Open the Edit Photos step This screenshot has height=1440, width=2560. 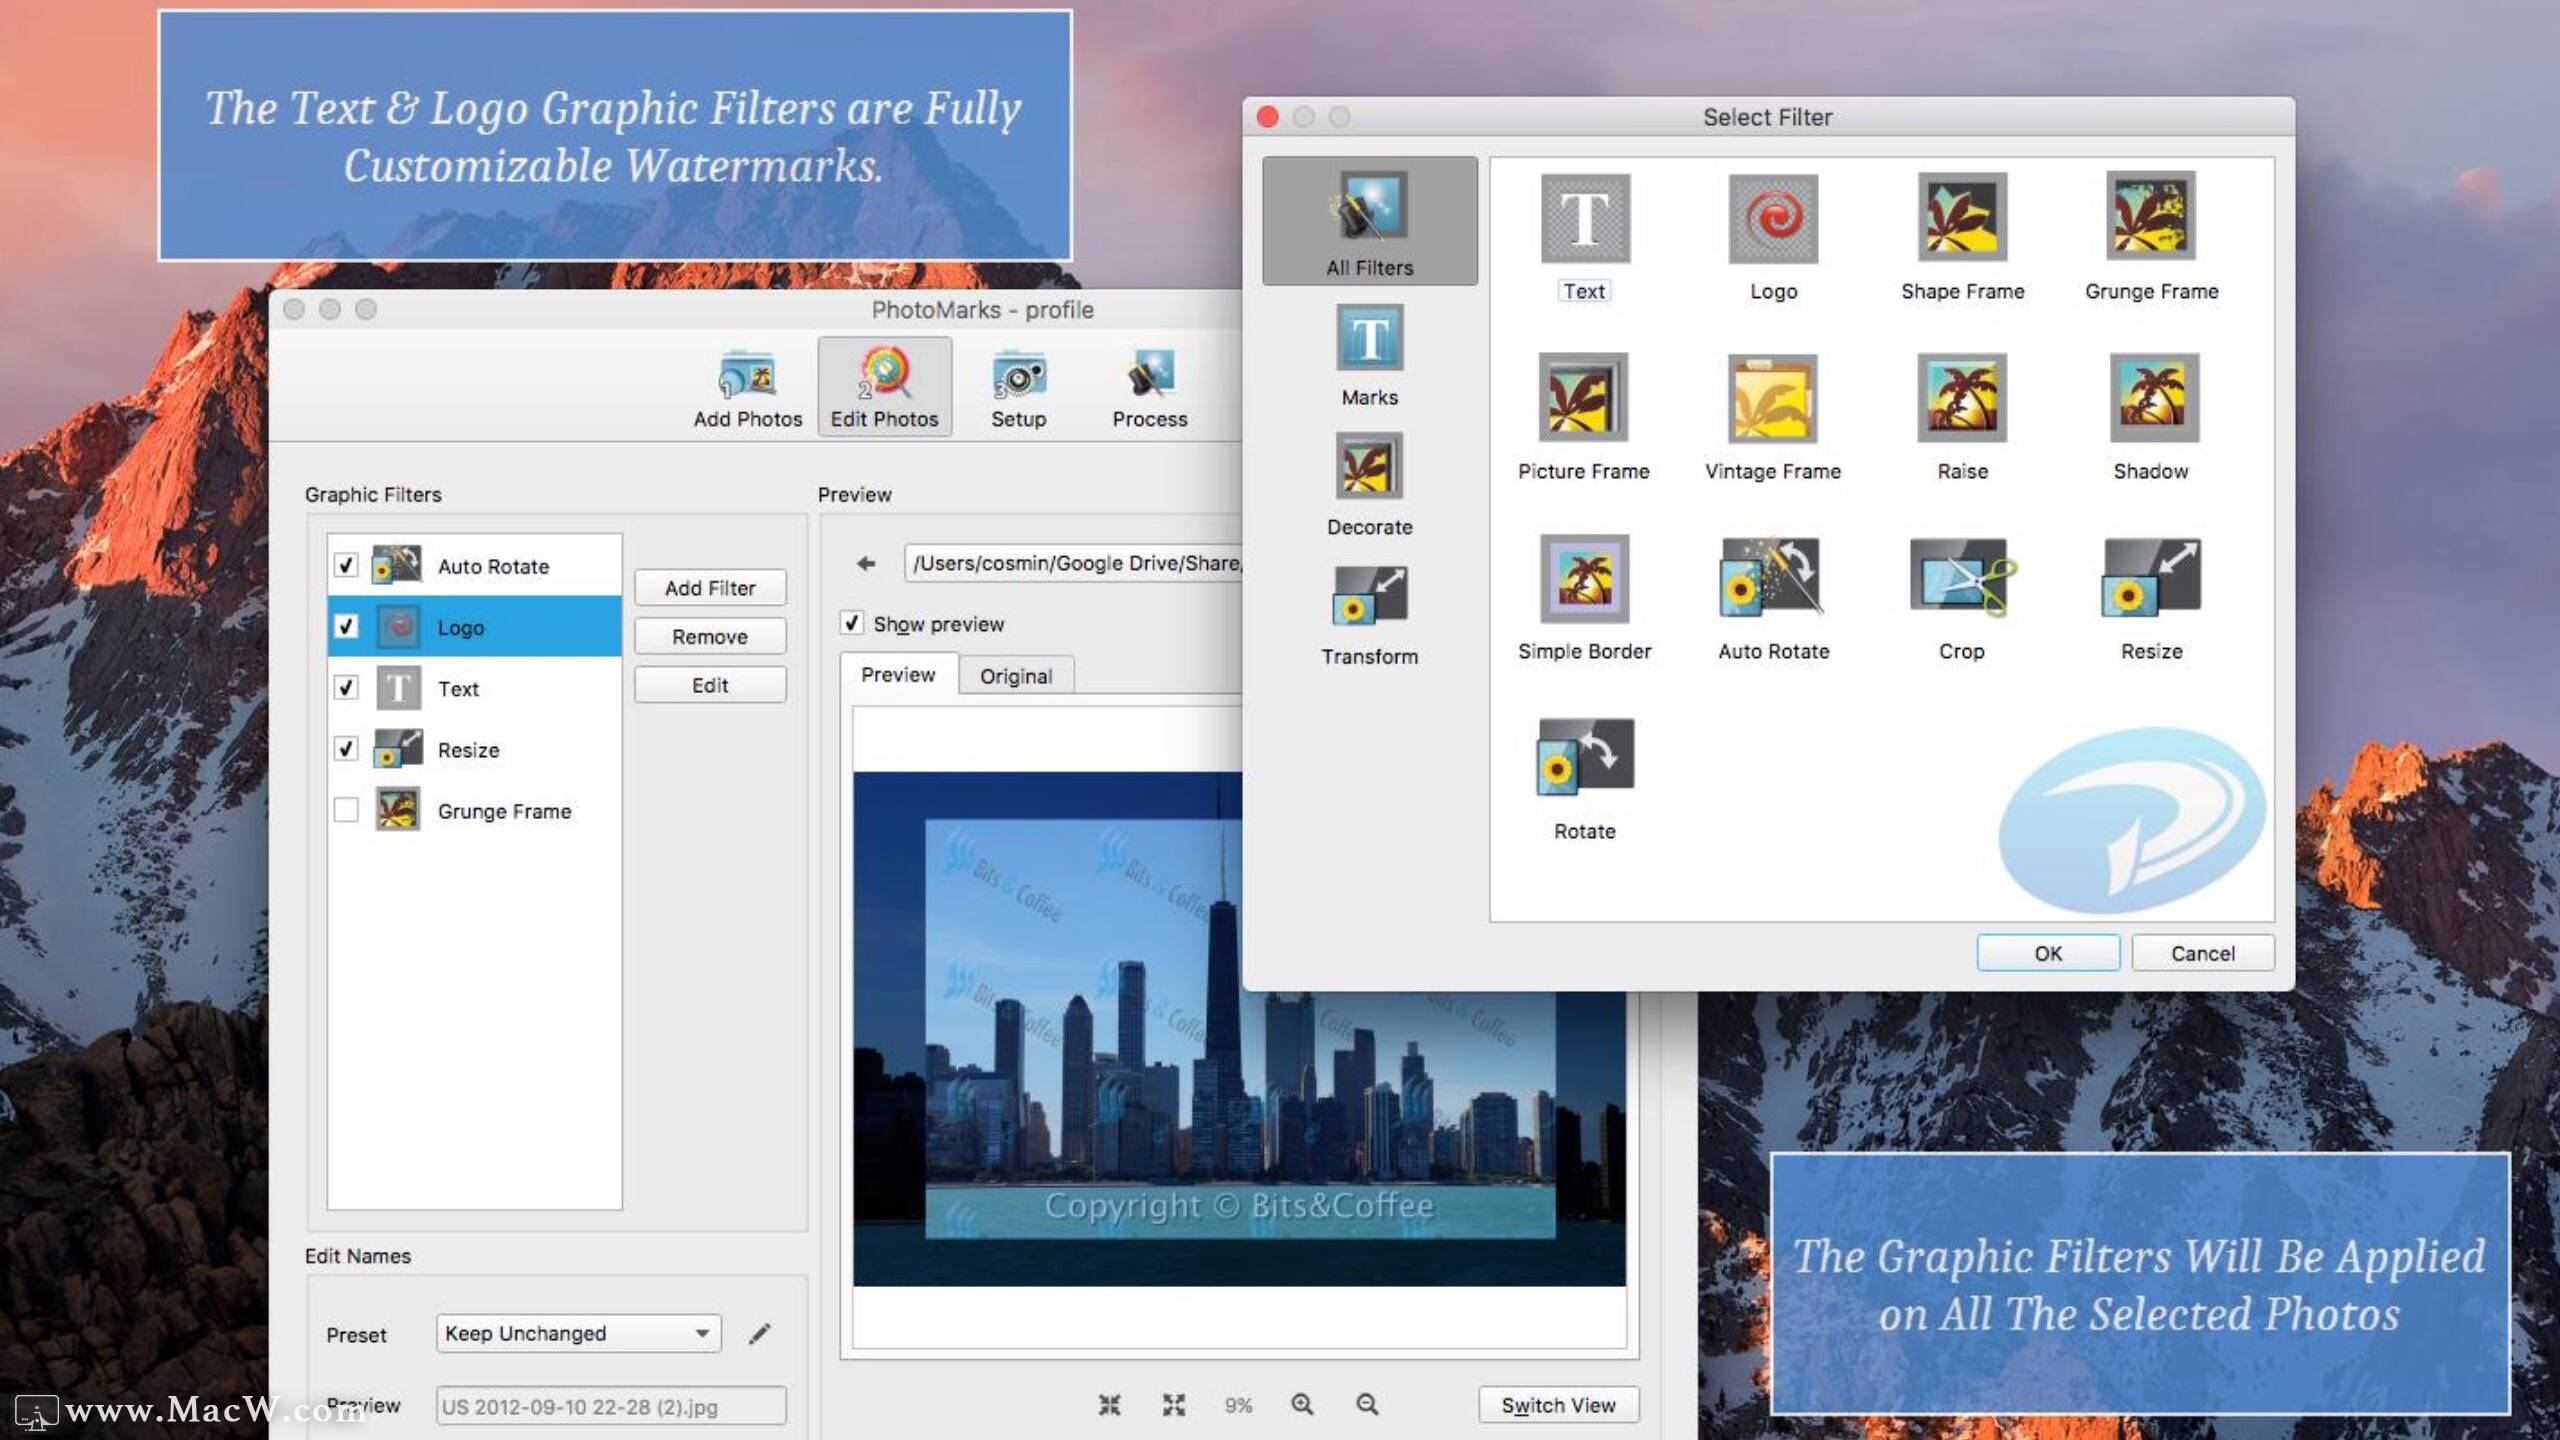[x=885, y=389]
